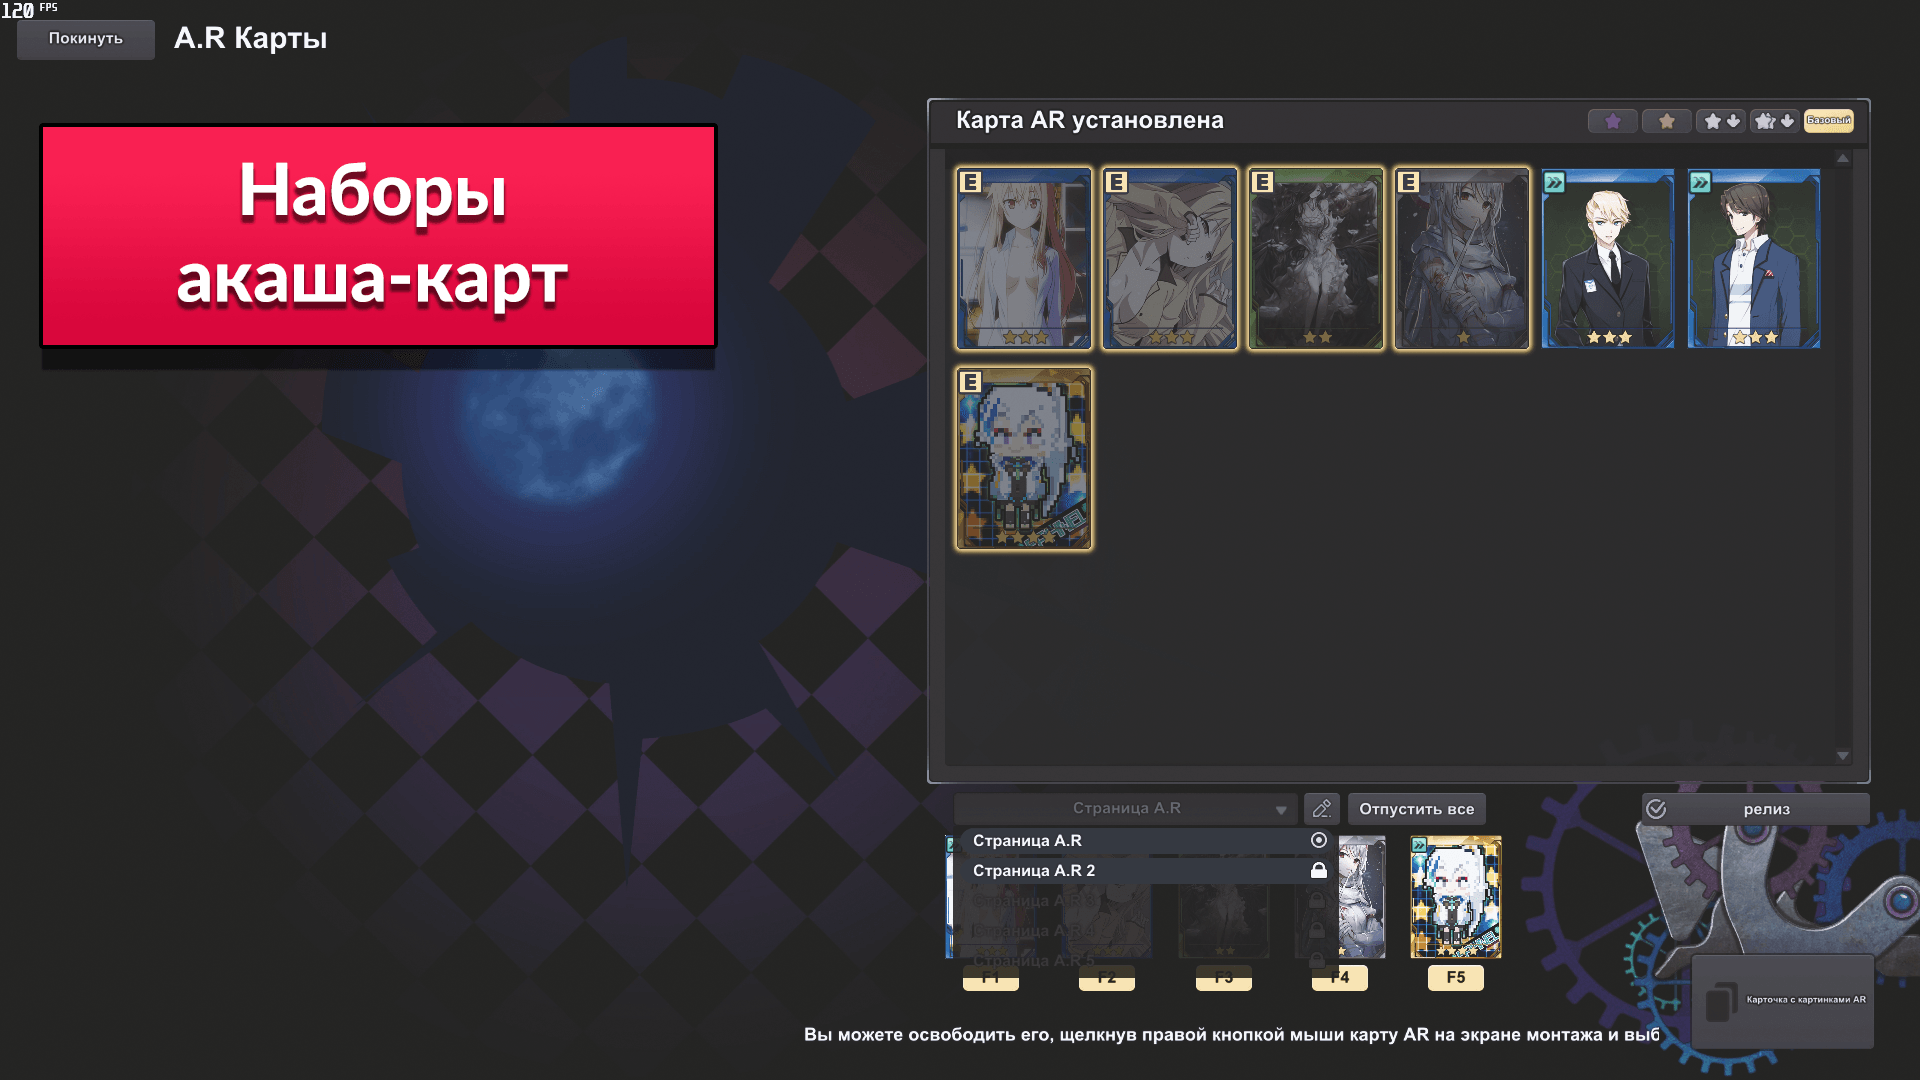1920x1080 pixels.
Task: Click the arrow badge on brown-haired man card
Action: (1700, 182)
